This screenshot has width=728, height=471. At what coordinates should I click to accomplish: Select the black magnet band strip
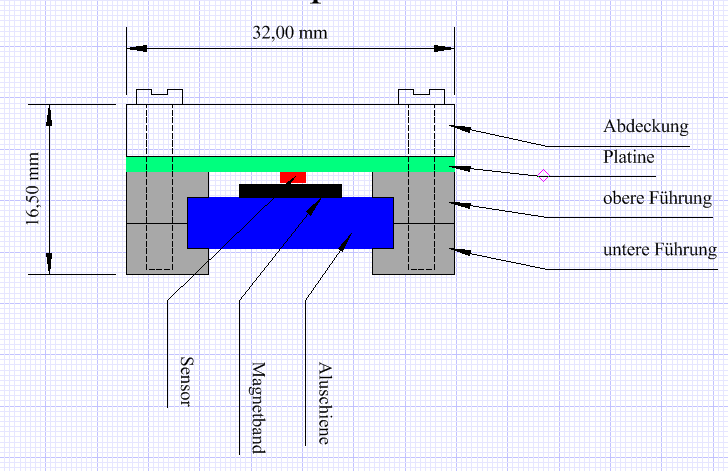(x=290, y=190)
